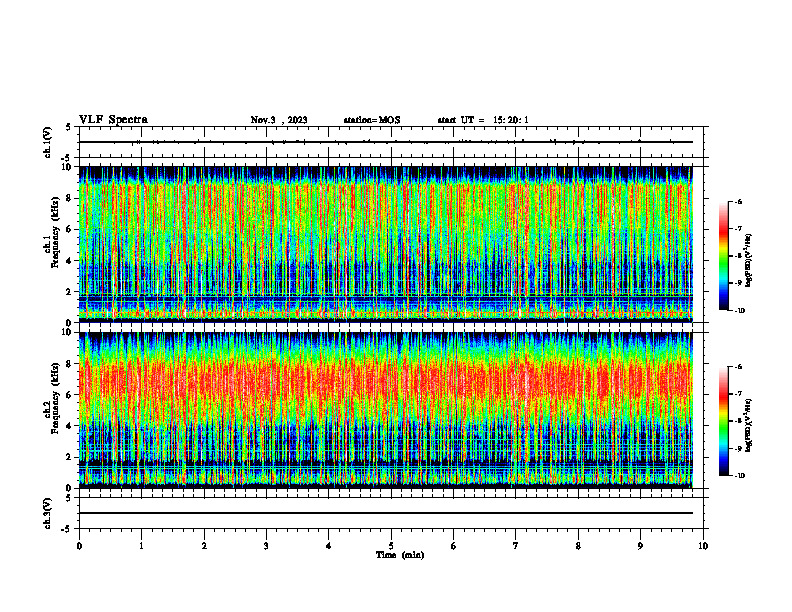Click the ch.1 spectrogram color bar
The image size is (792, 612).
[x=724, y=256]
